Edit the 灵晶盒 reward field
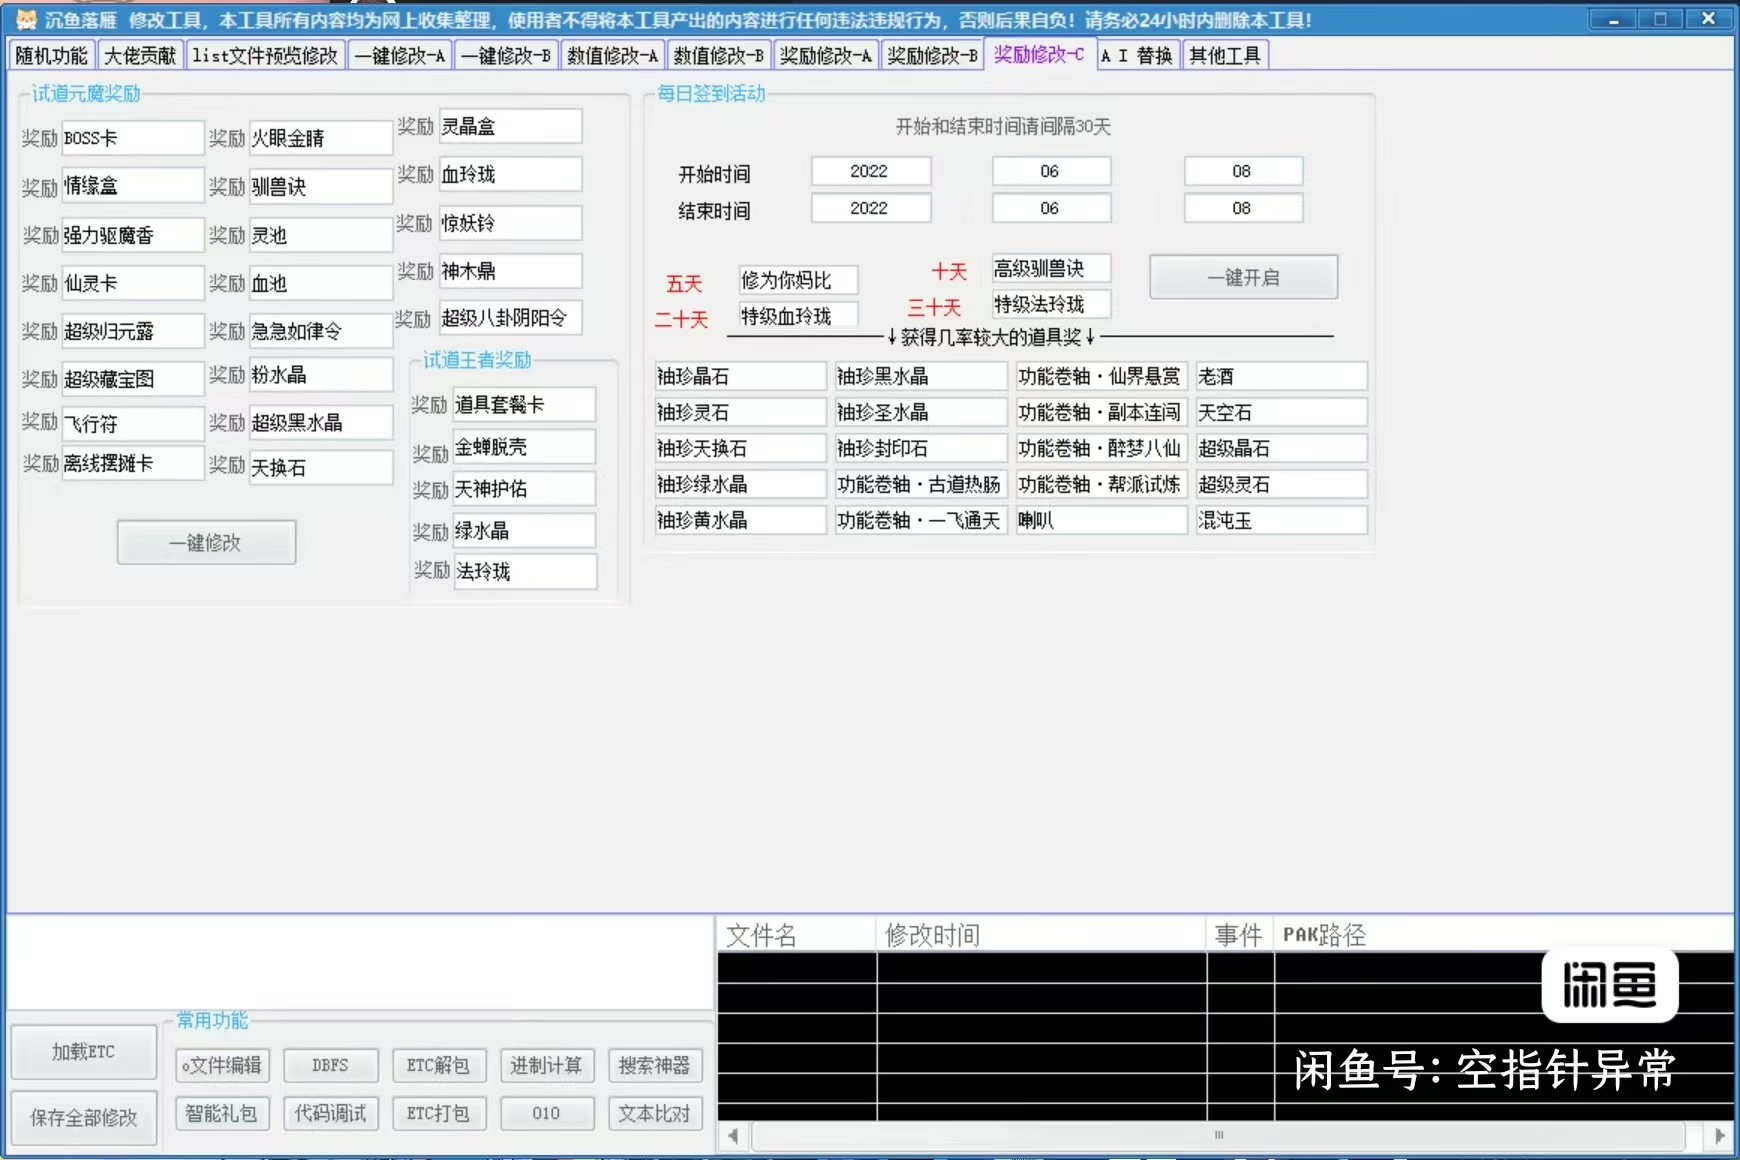This screenshot has height=1160, width=1740. 510,126
